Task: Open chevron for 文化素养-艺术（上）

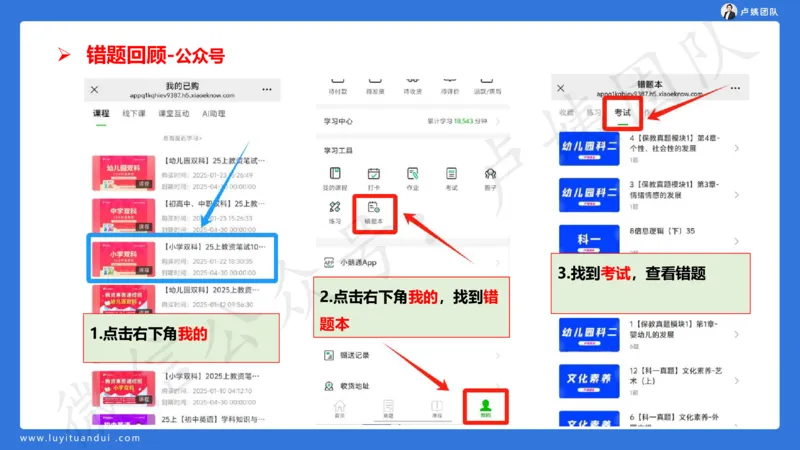Action: click(736, 381)
